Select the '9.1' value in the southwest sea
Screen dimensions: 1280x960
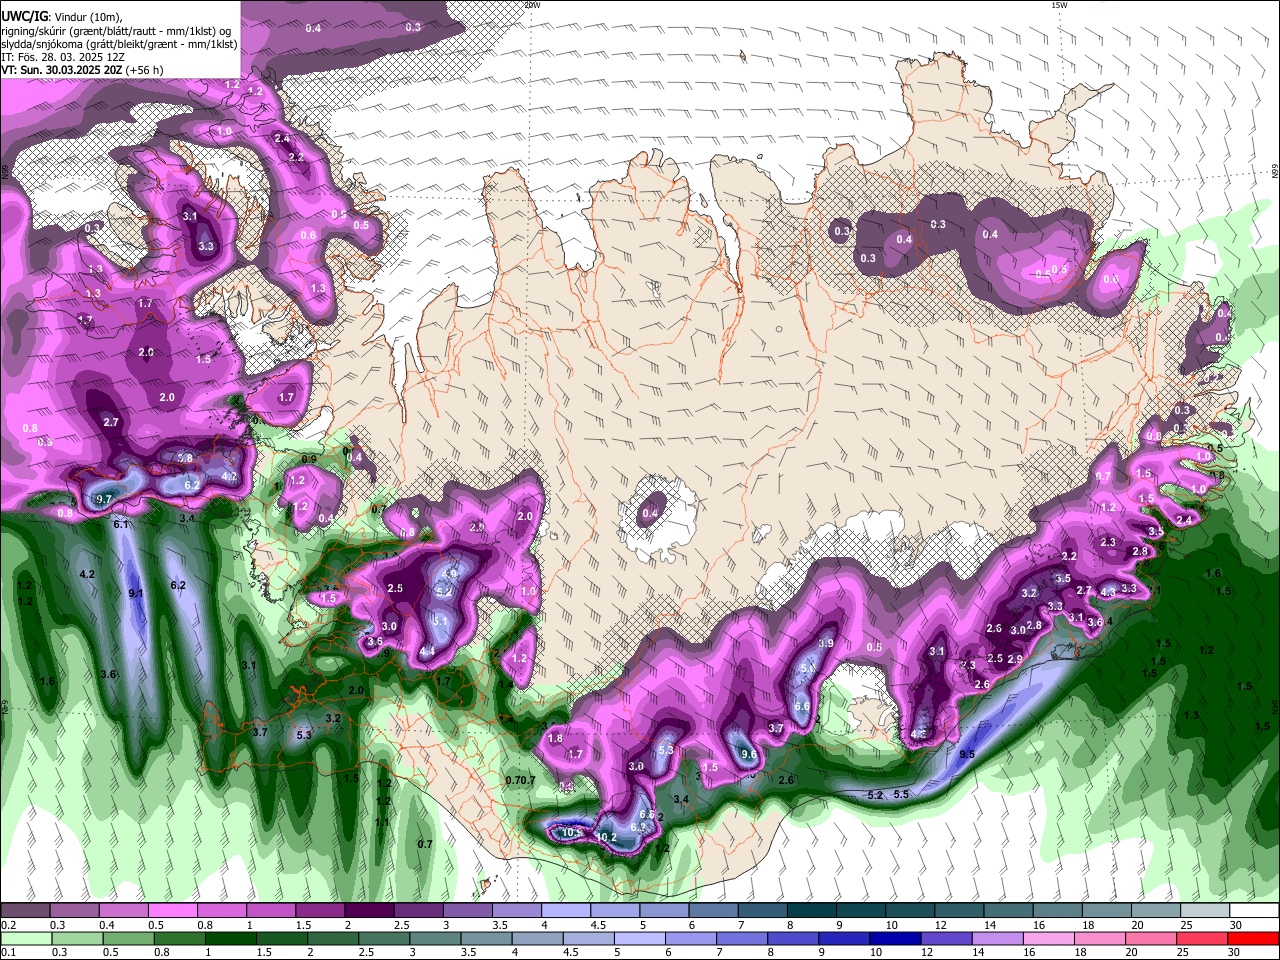pyautogui.click(x=136, y=593)
